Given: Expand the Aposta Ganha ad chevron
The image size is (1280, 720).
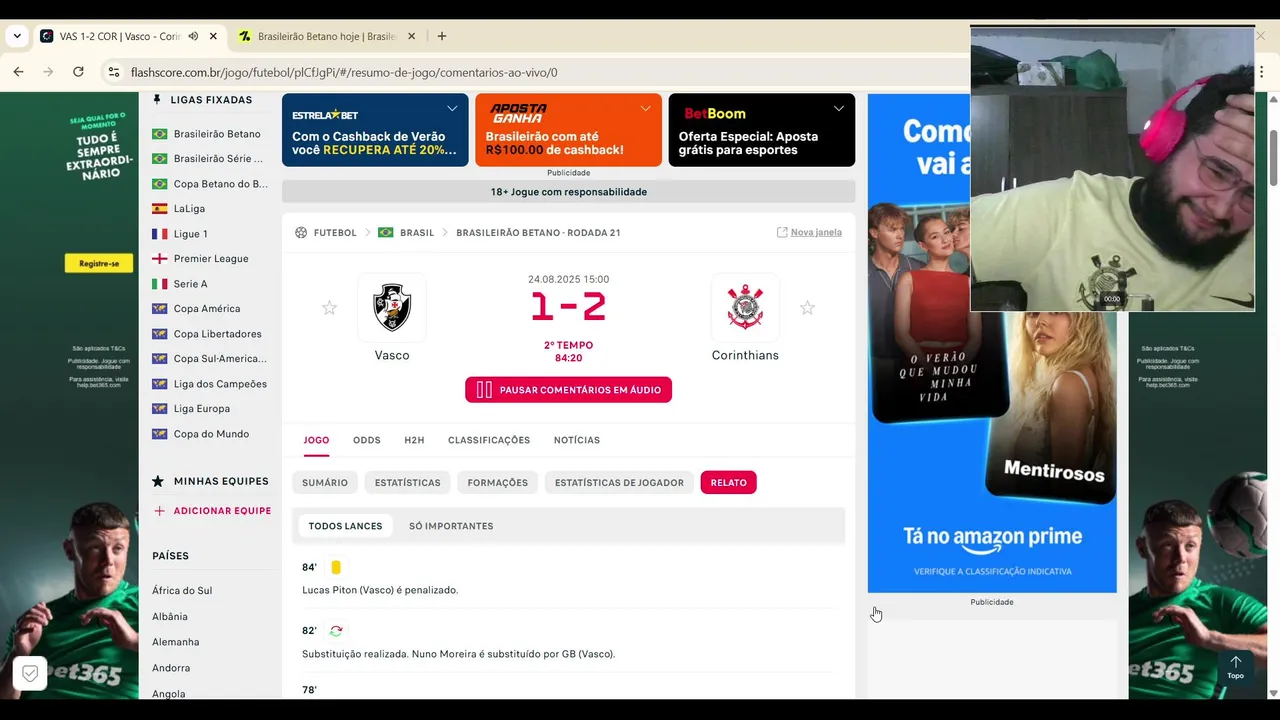Looking at the screenshot, I should click(645, 108).
